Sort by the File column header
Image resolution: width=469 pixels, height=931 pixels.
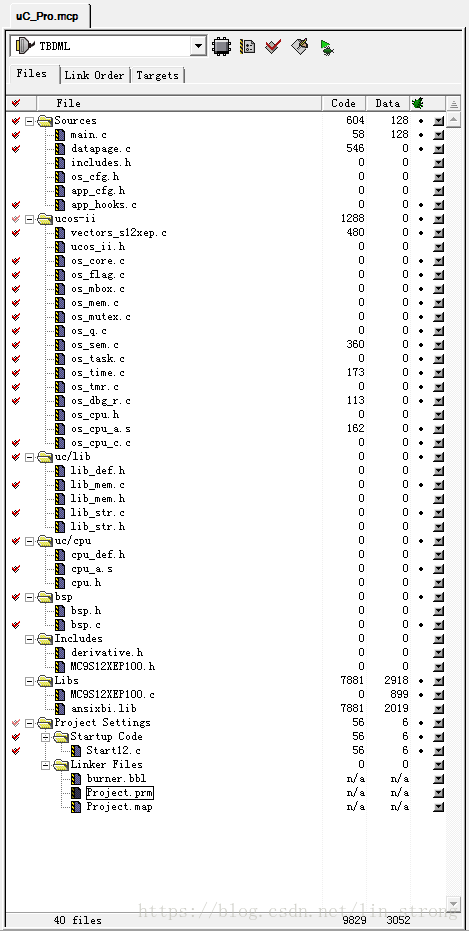179,103
